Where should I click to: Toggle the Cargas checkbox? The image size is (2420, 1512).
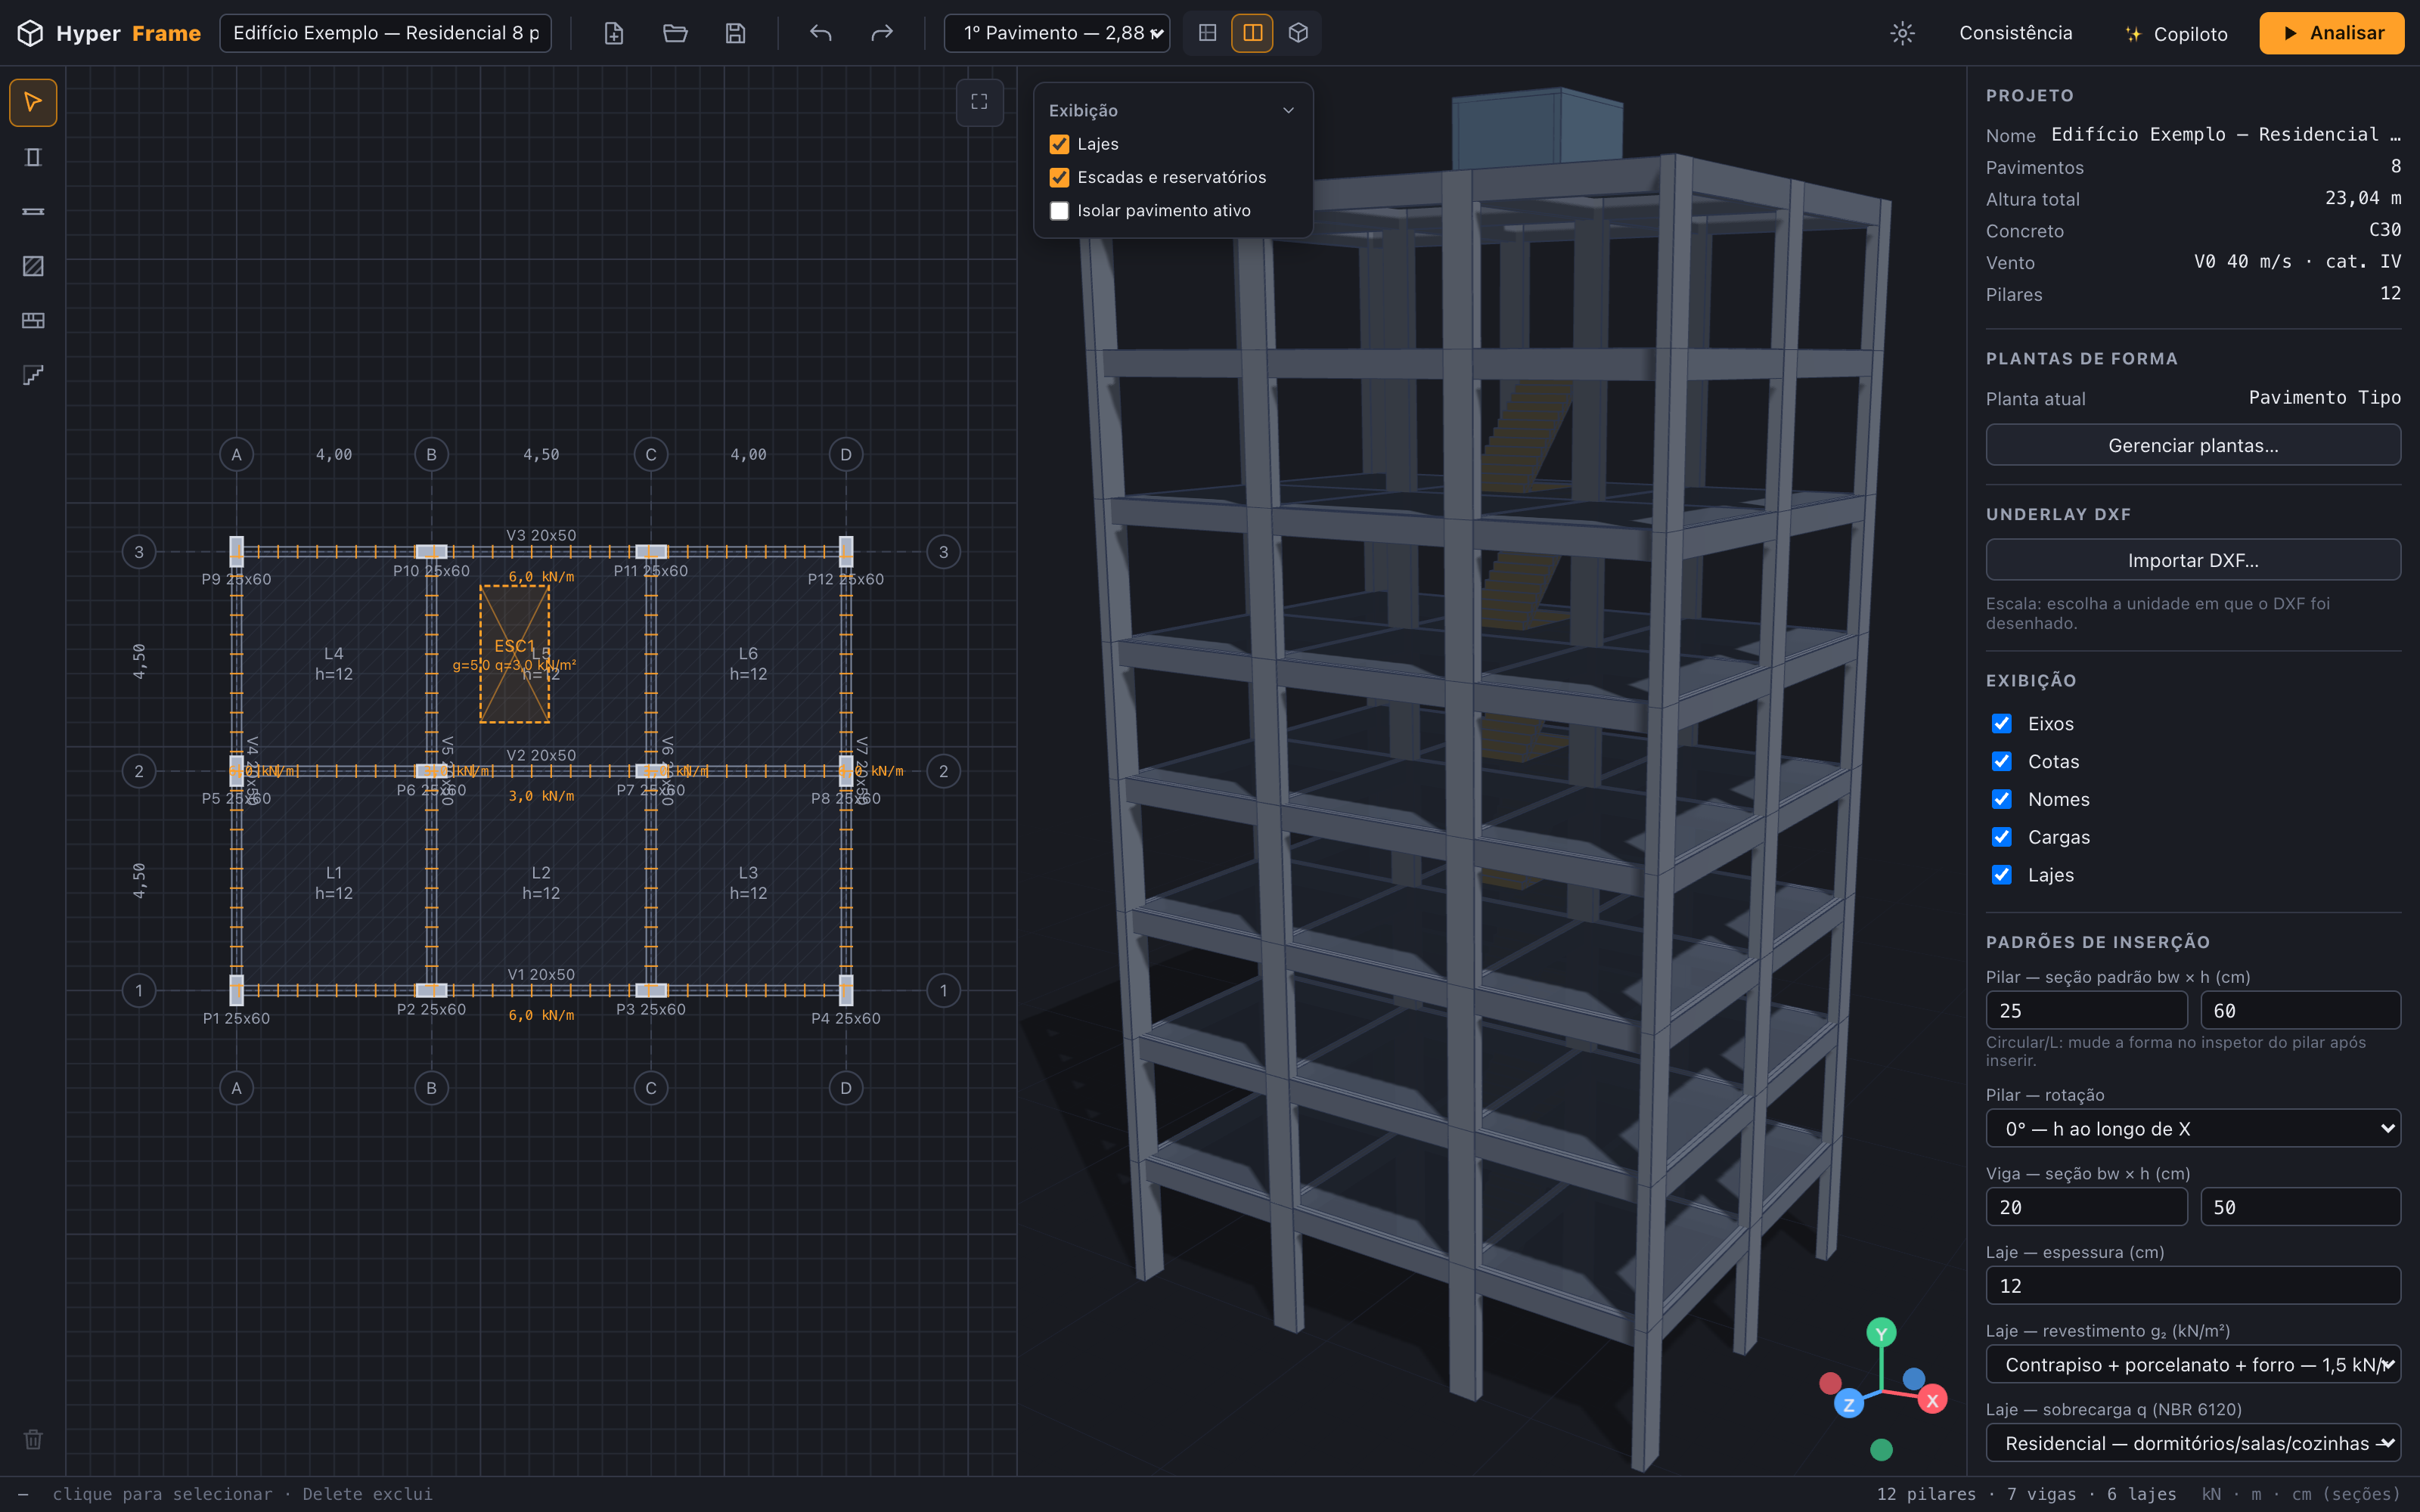tap(2002, 837)
